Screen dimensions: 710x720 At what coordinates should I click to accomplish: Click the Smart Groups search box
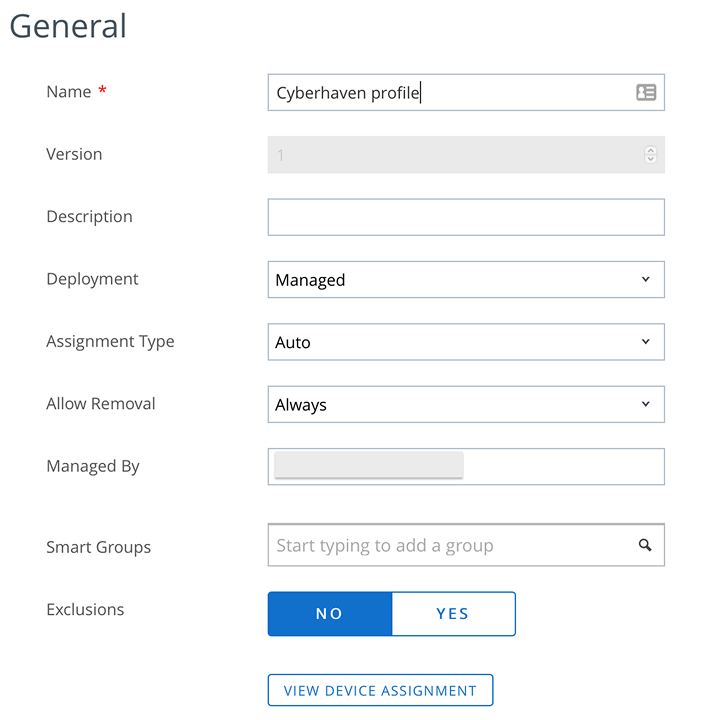(x=450, y=546)
